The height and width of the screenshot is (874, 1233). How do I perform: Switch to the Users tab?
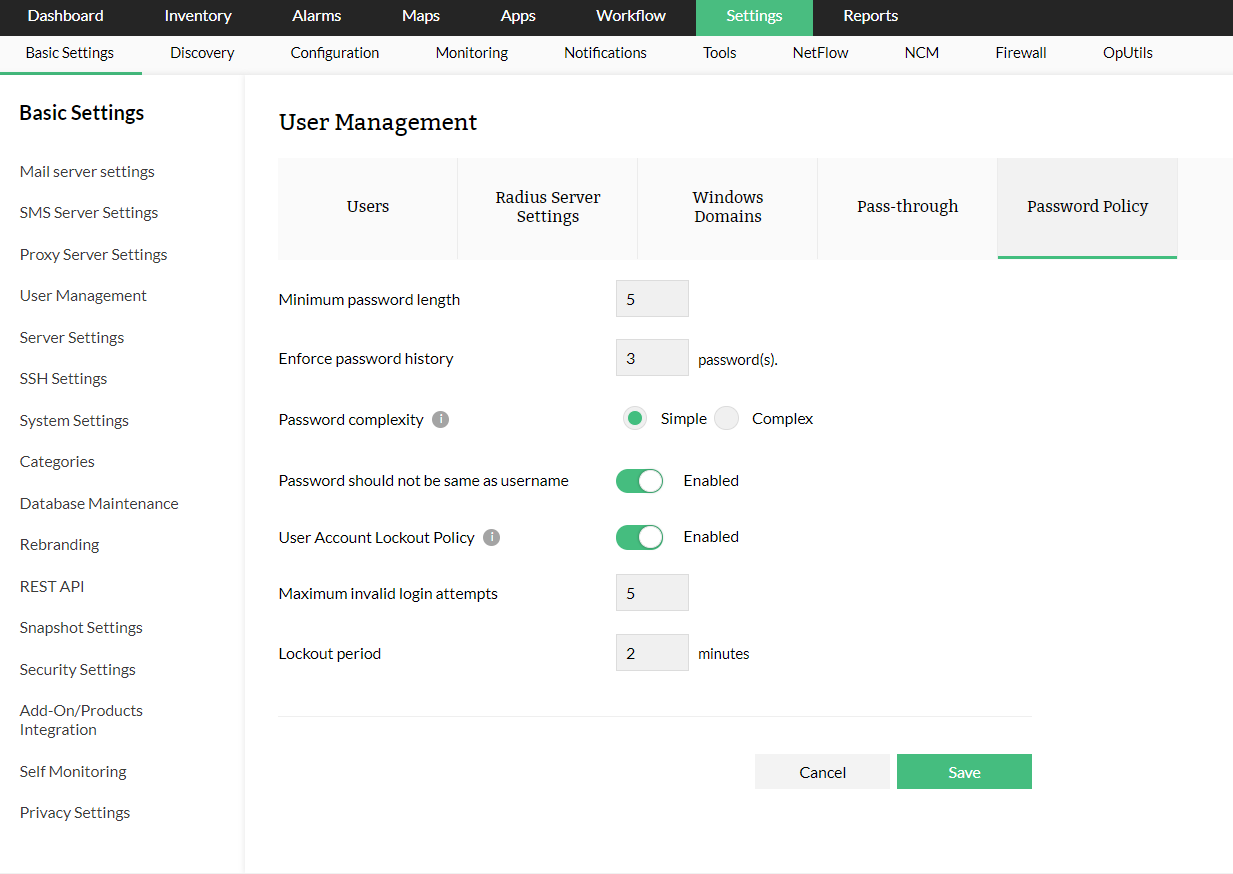(368, 207)
